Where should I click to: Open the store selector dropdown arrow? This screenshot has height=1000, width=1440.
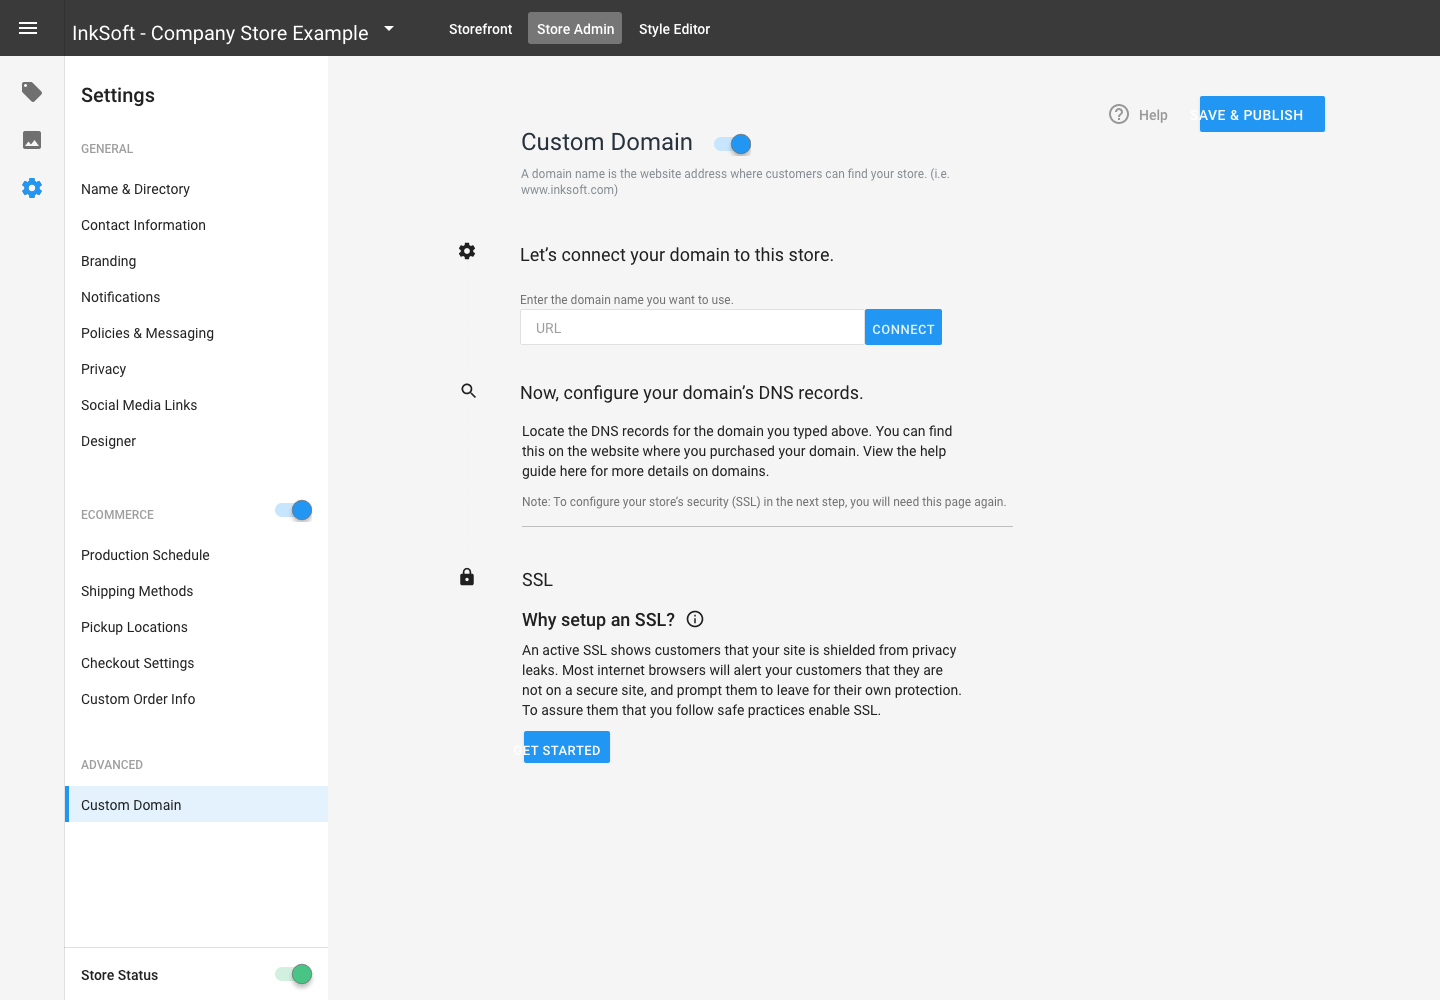pyautogui.click(x=388, y=29)
